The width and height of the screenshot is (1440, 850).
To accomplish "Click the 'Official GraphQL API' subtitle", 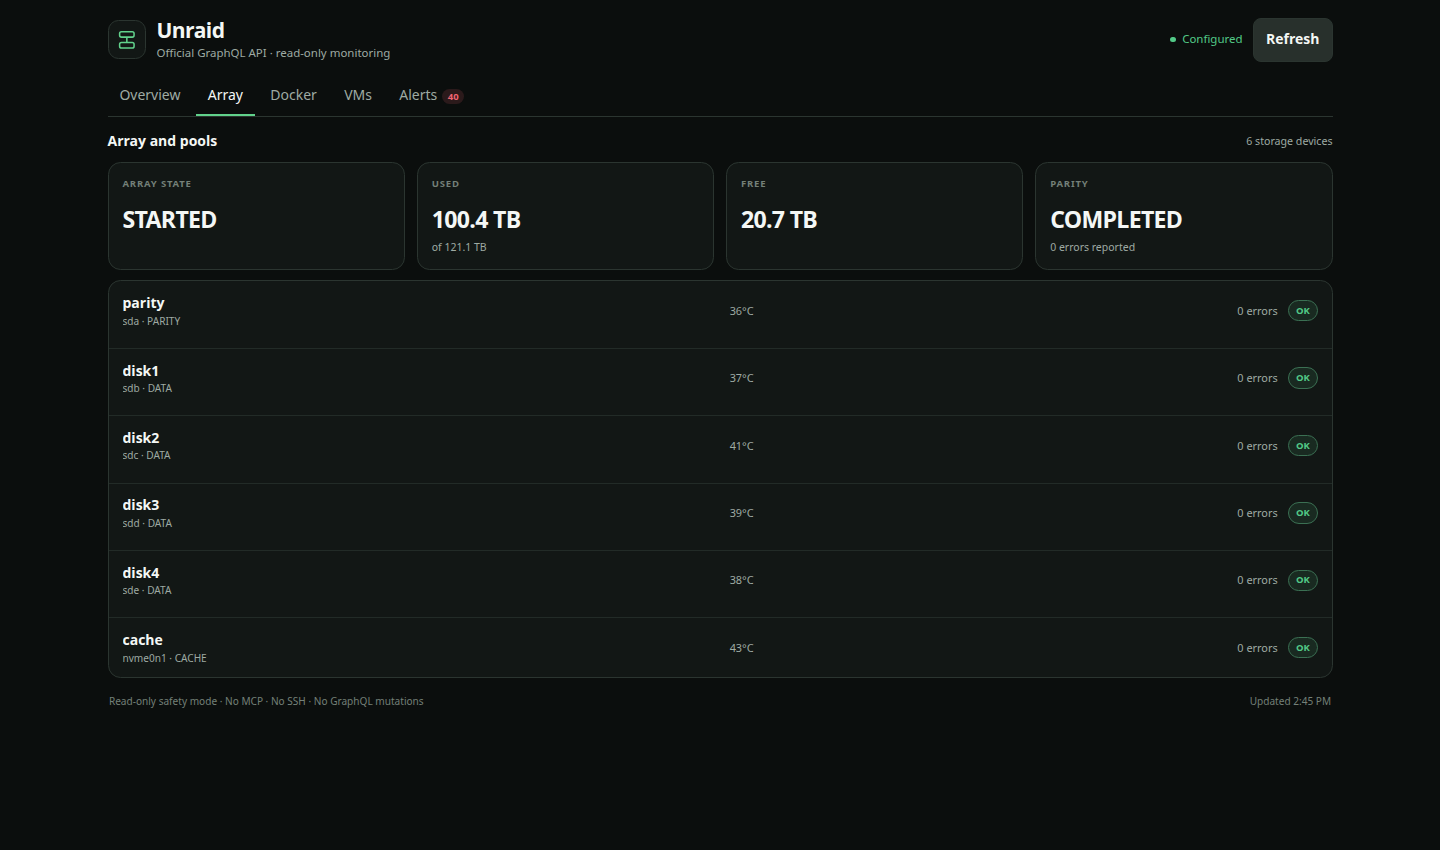I will point(273,53).
